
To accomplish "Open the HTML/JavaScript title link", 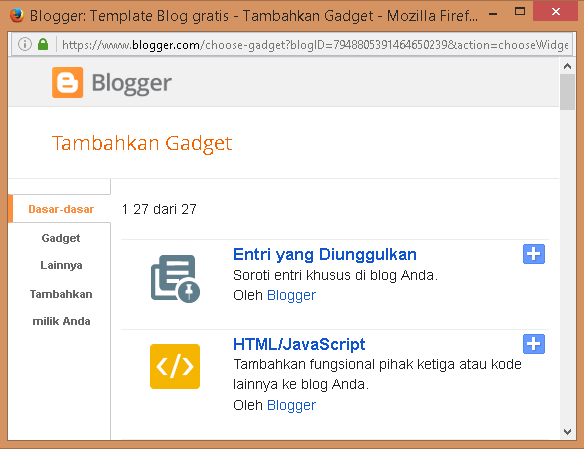I will coord(299,344).
